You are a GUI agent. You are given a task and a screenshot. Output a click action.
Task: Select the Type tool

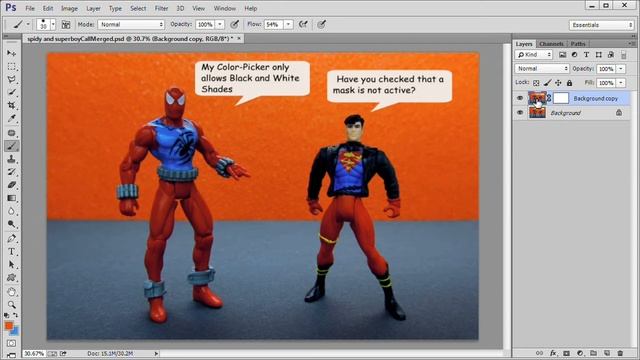(x=11, y=251)
